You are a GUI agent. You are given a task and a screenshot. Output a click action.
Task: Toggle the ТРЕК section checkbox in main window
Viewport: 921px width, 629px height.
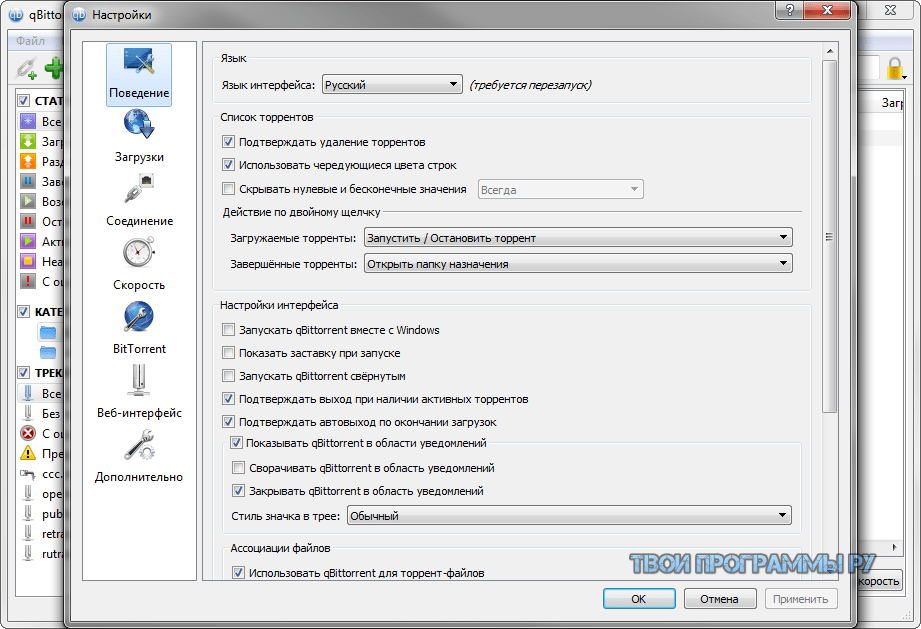23,372
